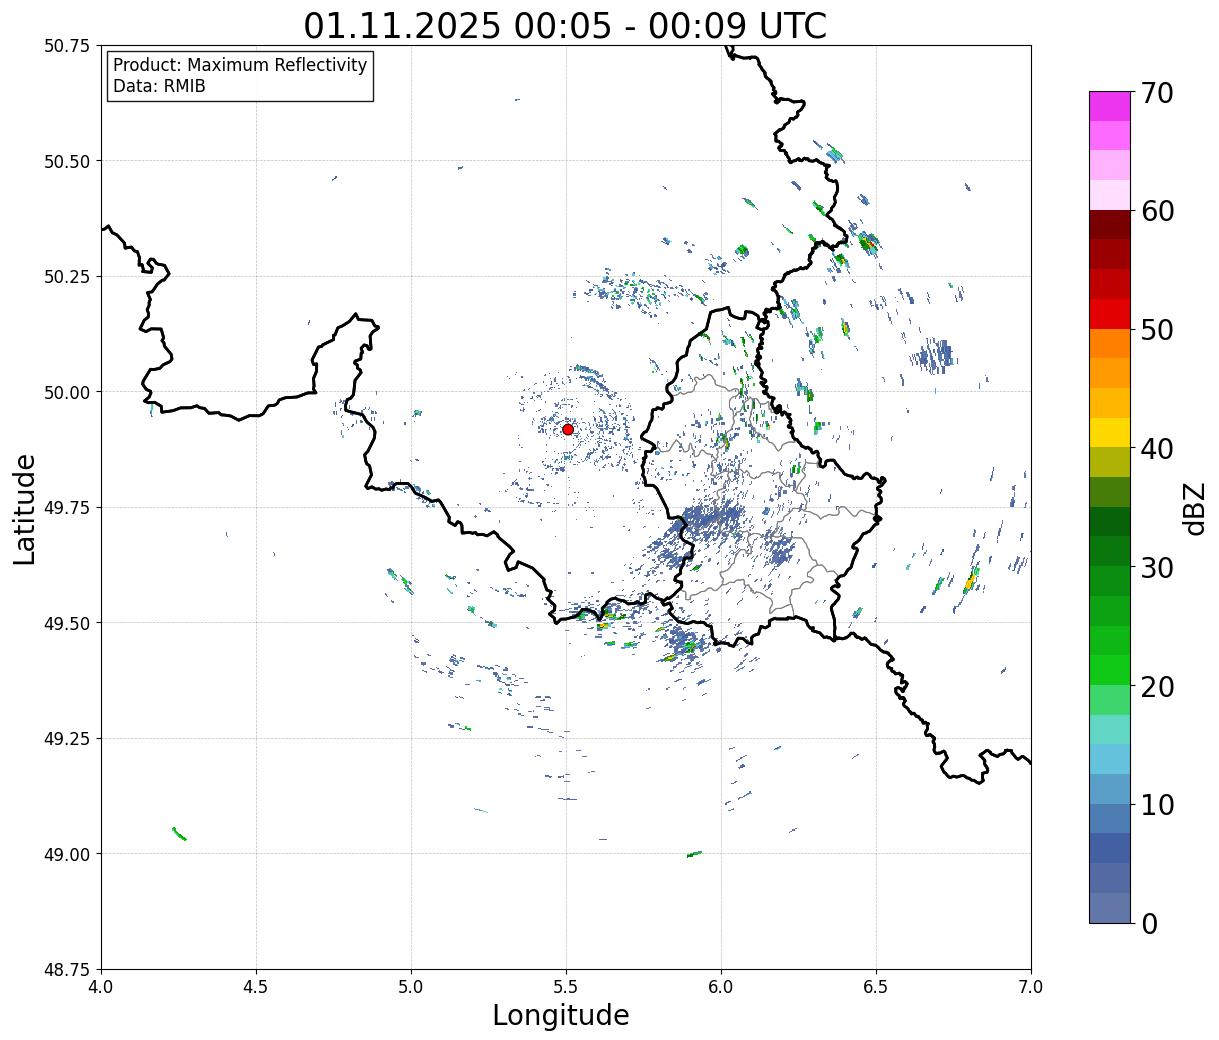This screenshot has width=1219, height=1040.
Task: Select the 'Product: Maximum Reflectivity' legend text
Action: [240, 65]
